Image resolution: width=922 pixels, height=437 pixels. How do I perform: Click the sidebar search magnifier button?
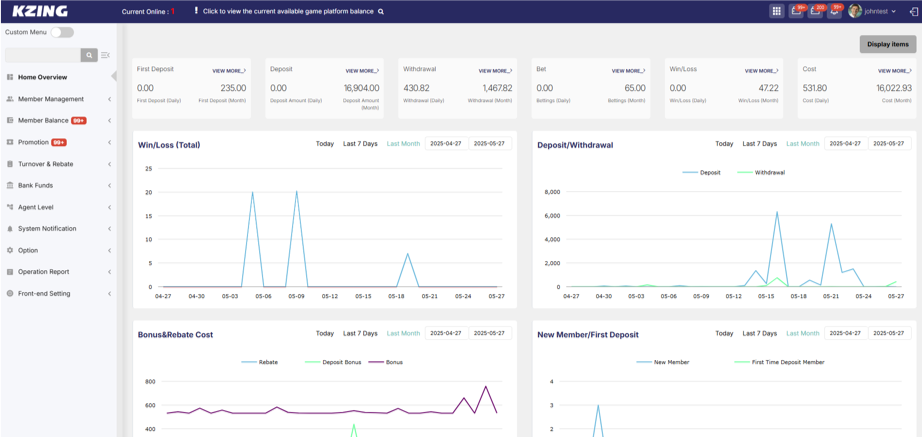pos(89,56)
